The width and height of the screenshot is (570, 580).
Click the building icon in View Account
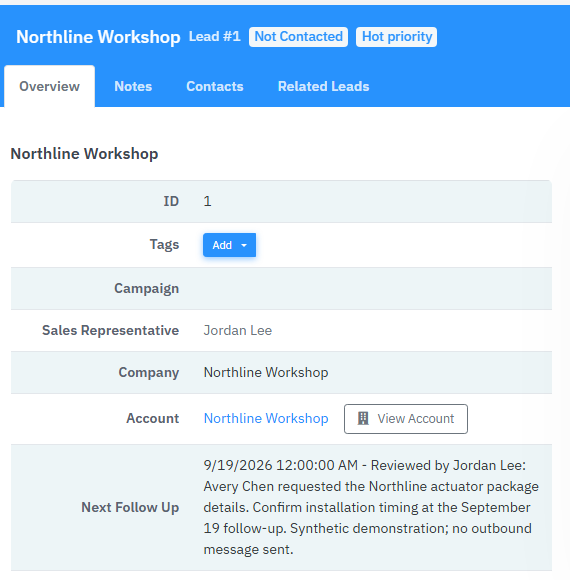[363, 418]
